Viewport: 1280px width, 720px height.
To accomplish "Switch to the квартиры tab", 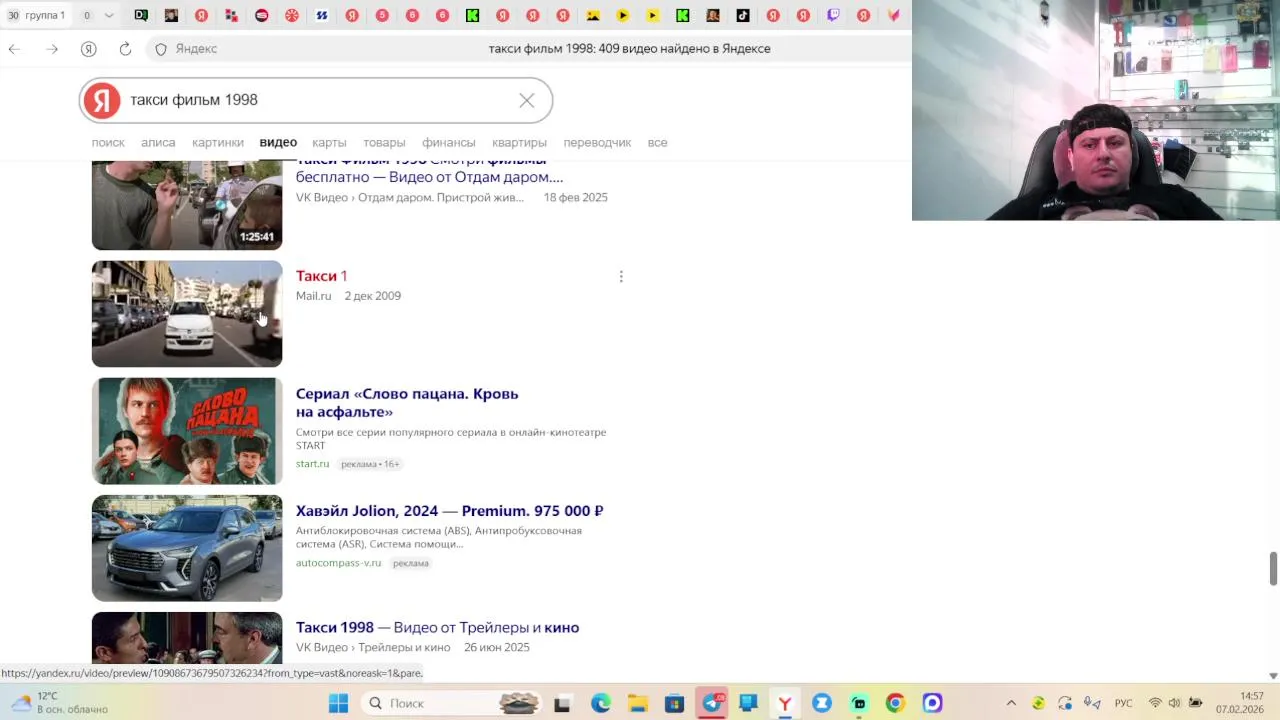I will 519,142.
